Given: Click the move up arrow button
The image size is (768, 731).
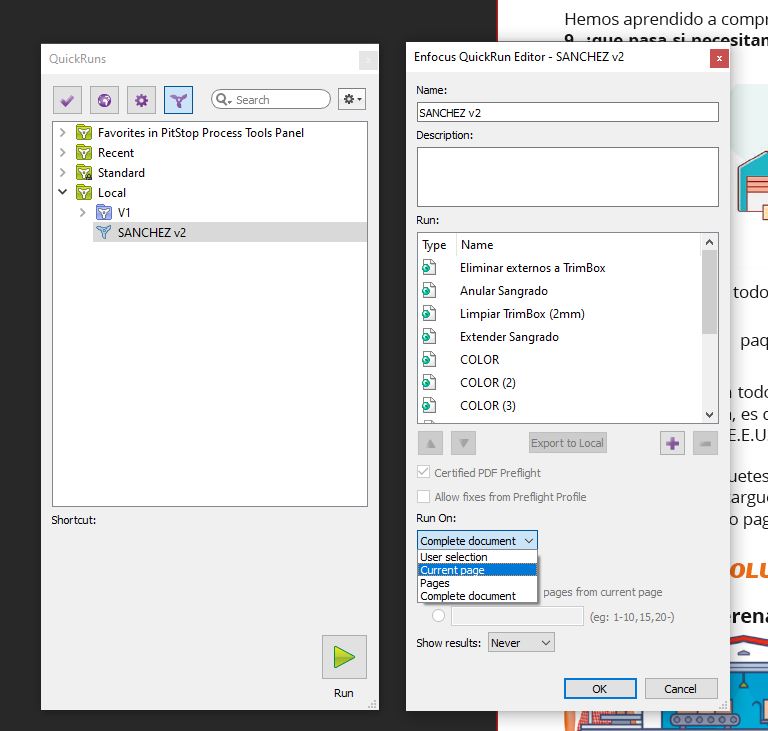Looking at the screenshot, I should (x=431, y=443).
